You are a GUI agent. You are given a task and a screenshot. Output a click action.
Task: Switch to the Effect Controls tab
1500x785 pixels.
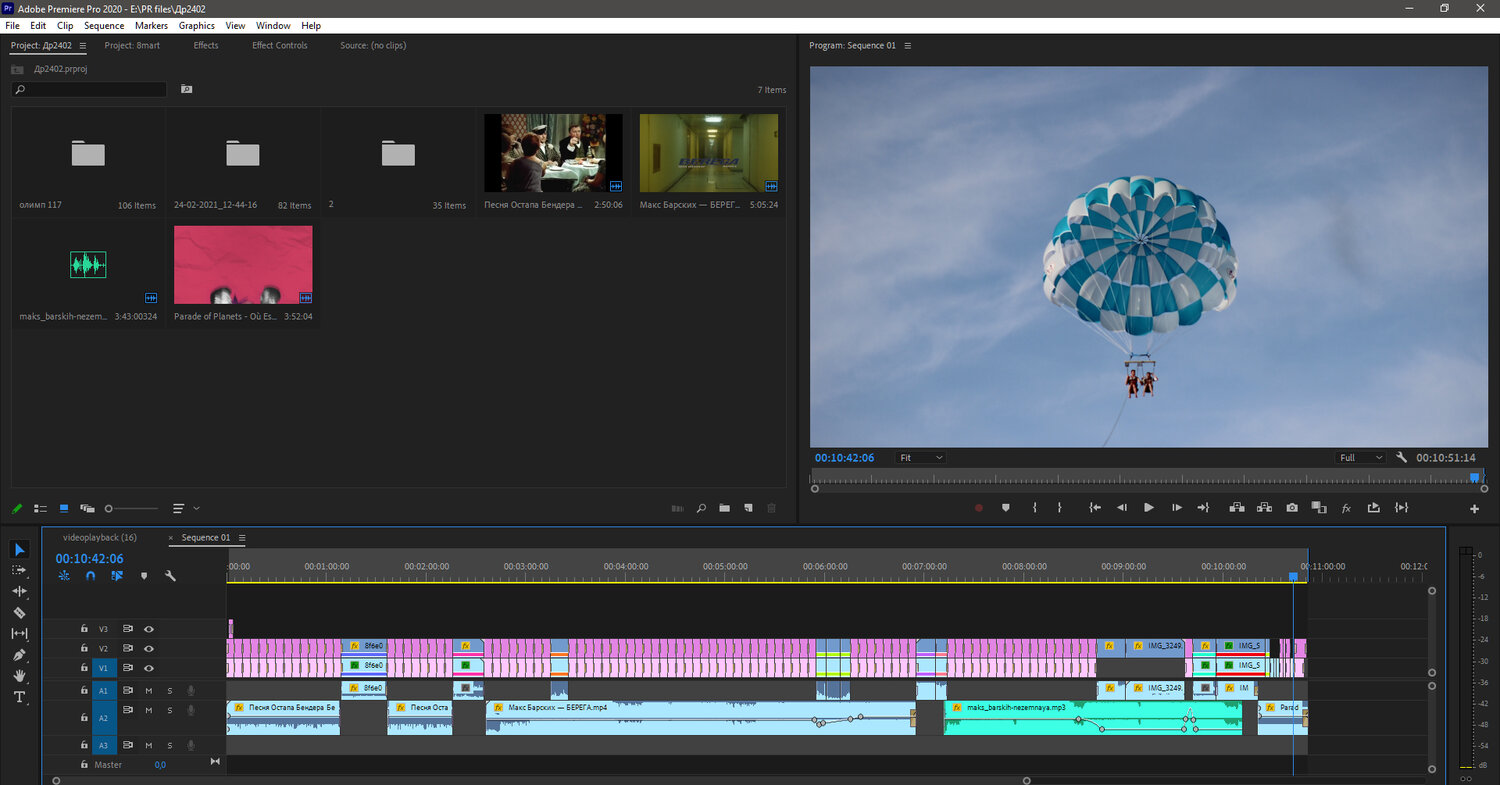click(x=280, y=45)
